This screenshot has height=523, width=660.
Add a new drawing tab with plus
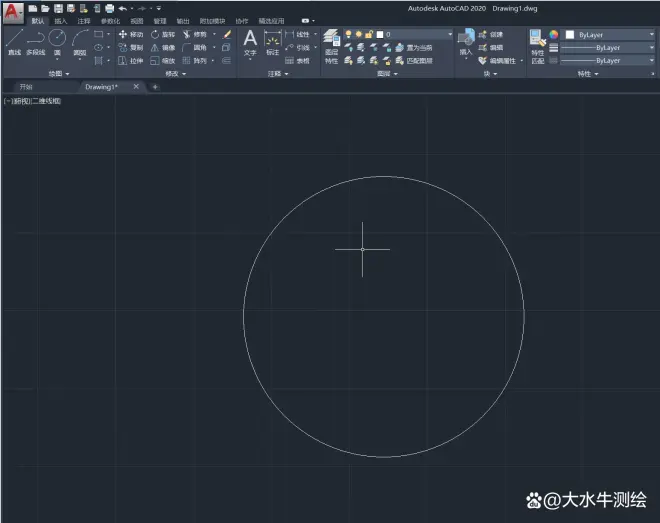click(155, 87)
